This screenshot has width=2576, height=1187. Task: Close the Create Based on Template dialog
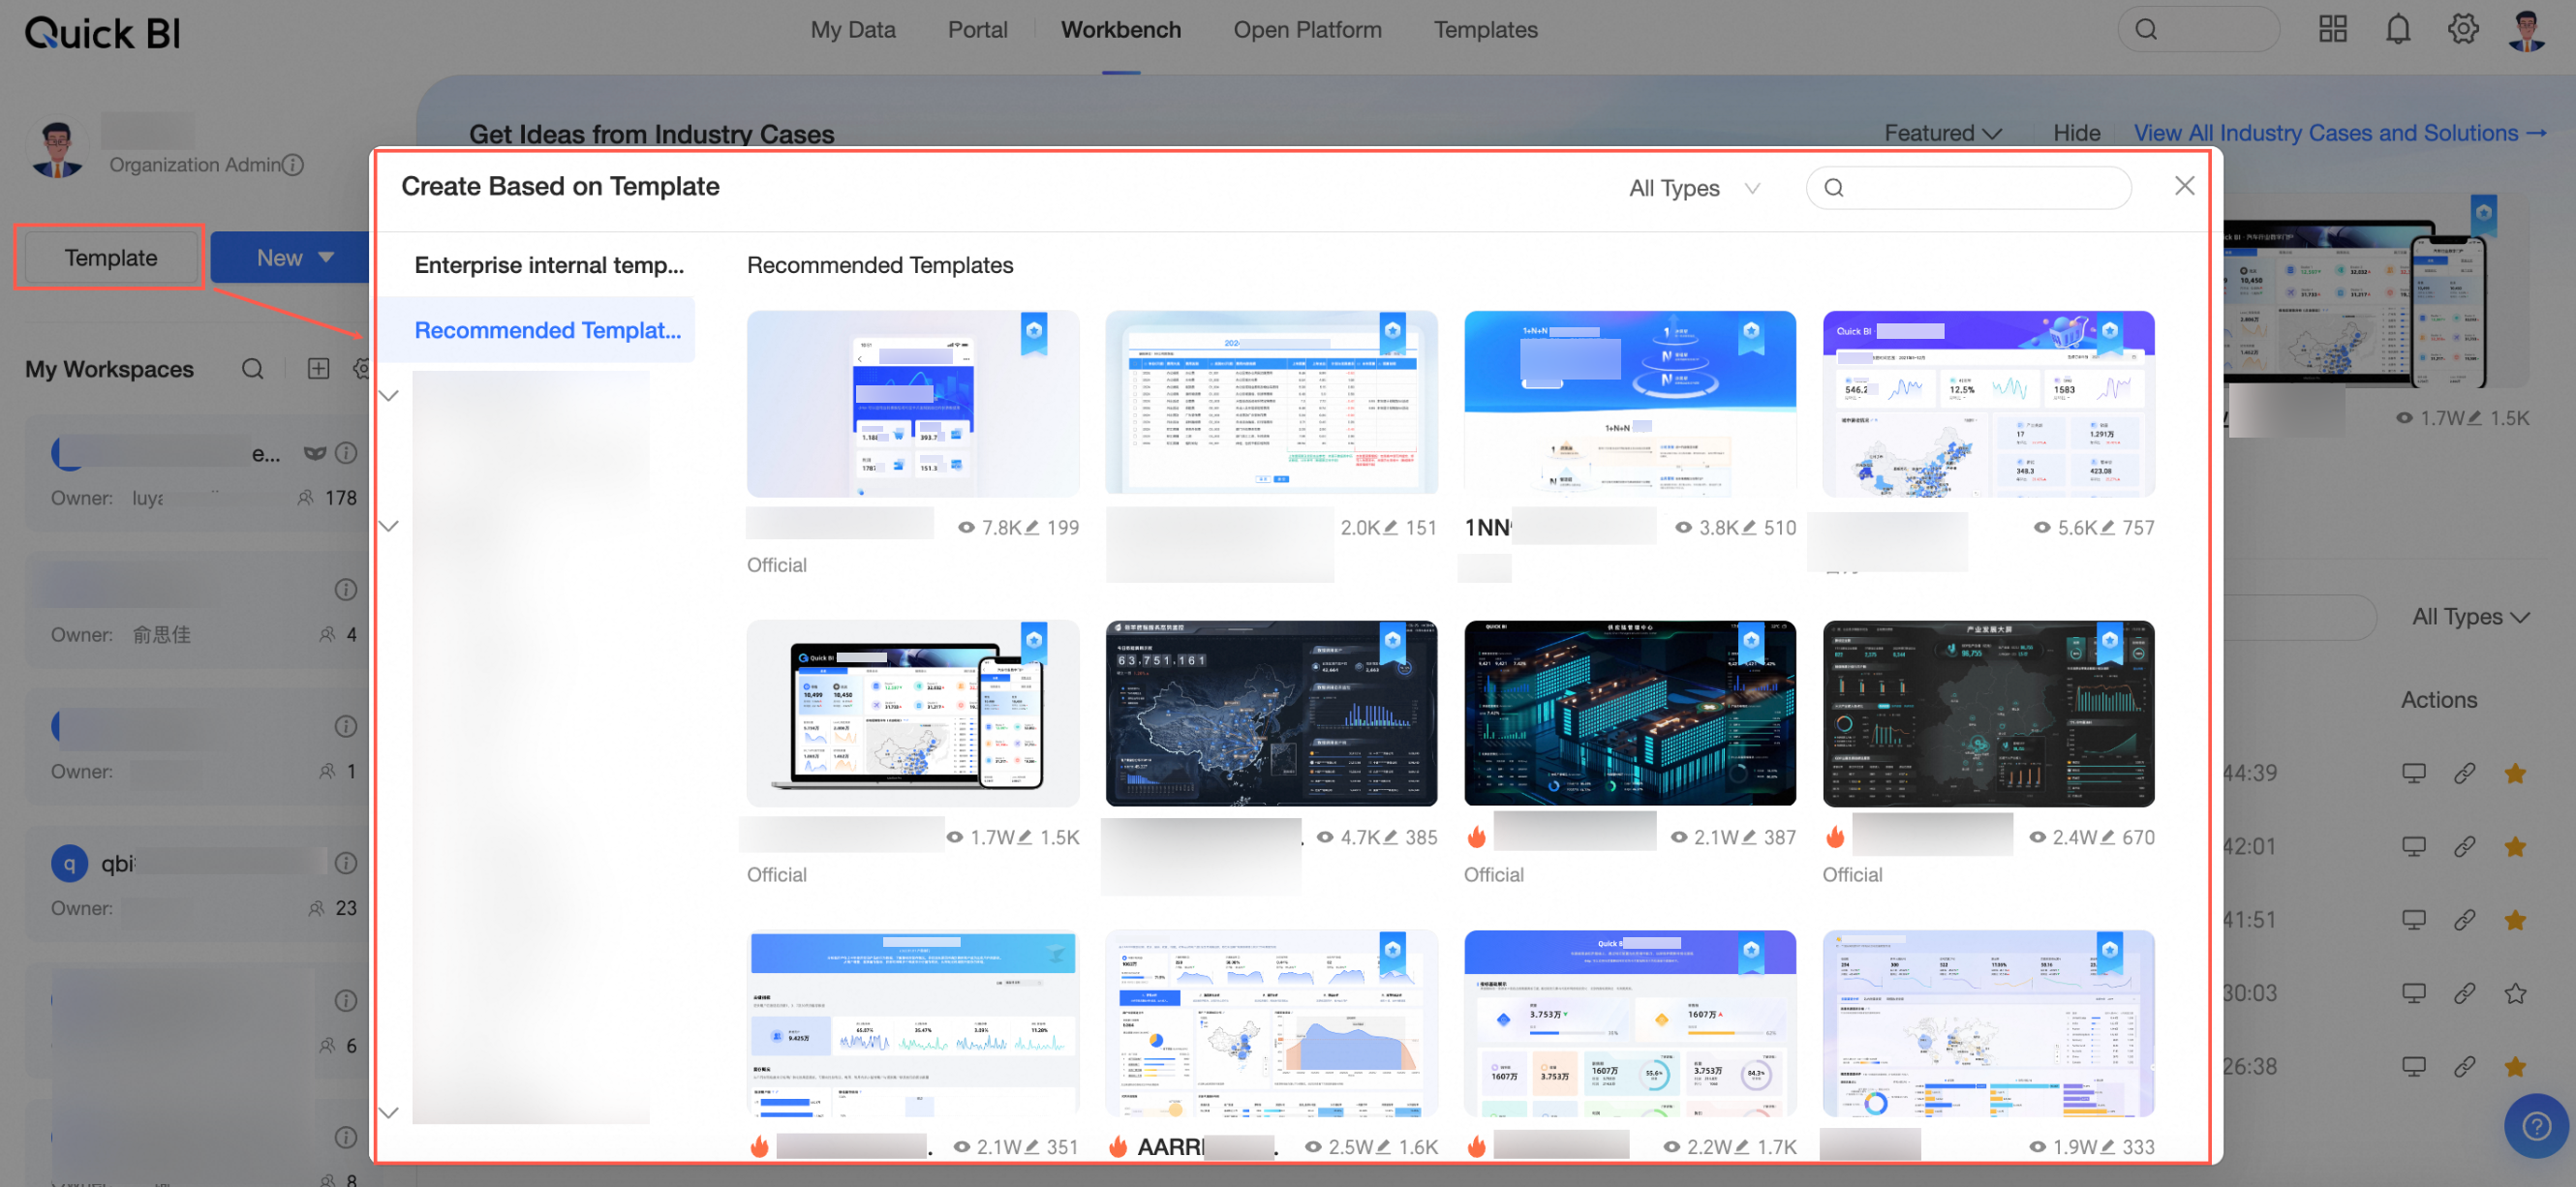click(x=2184, y=186)
